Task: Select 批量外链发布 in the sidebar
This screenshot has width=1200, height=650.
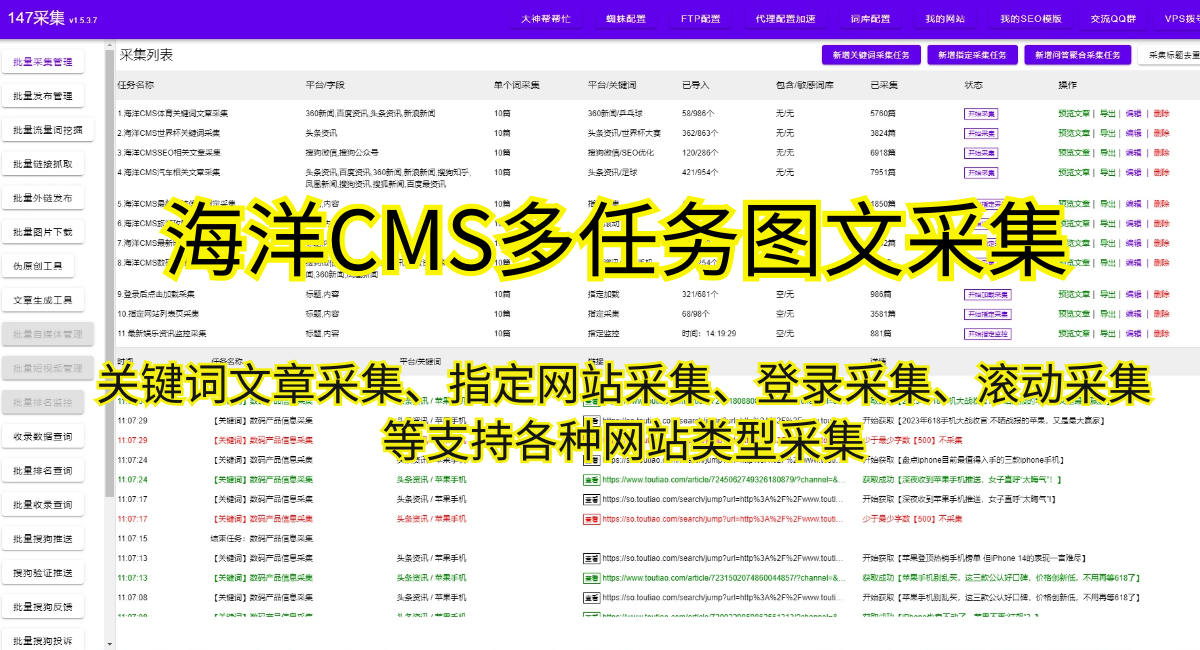Action: tap(43, 198)
